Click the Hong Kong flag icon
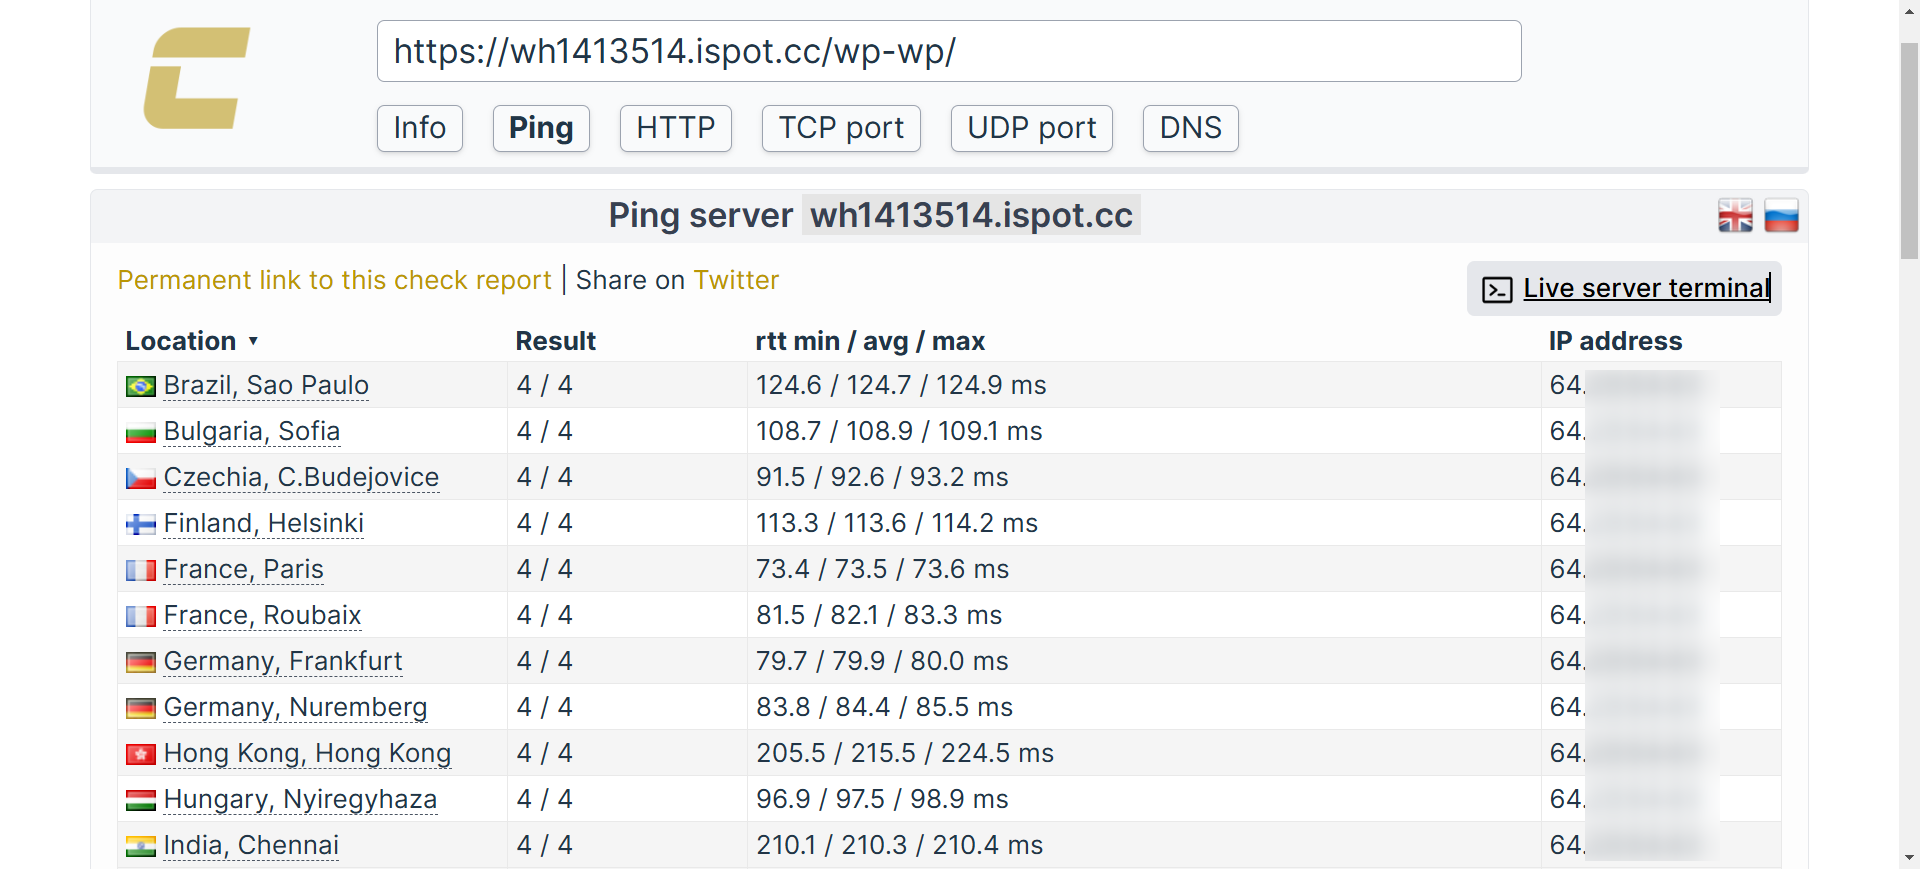The width and height of the screenshot is (1920, 869). [140, 754]
